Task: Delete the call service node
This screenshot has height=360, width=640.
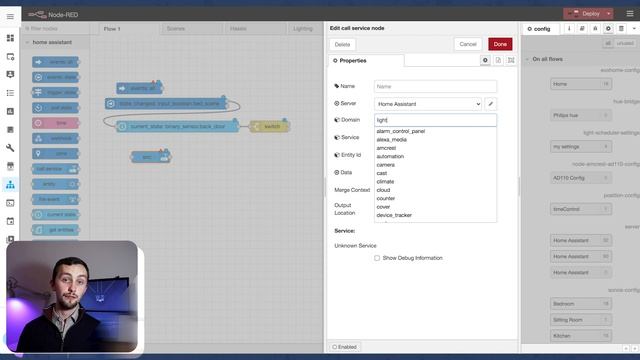Action: click(x=342, y=44)
